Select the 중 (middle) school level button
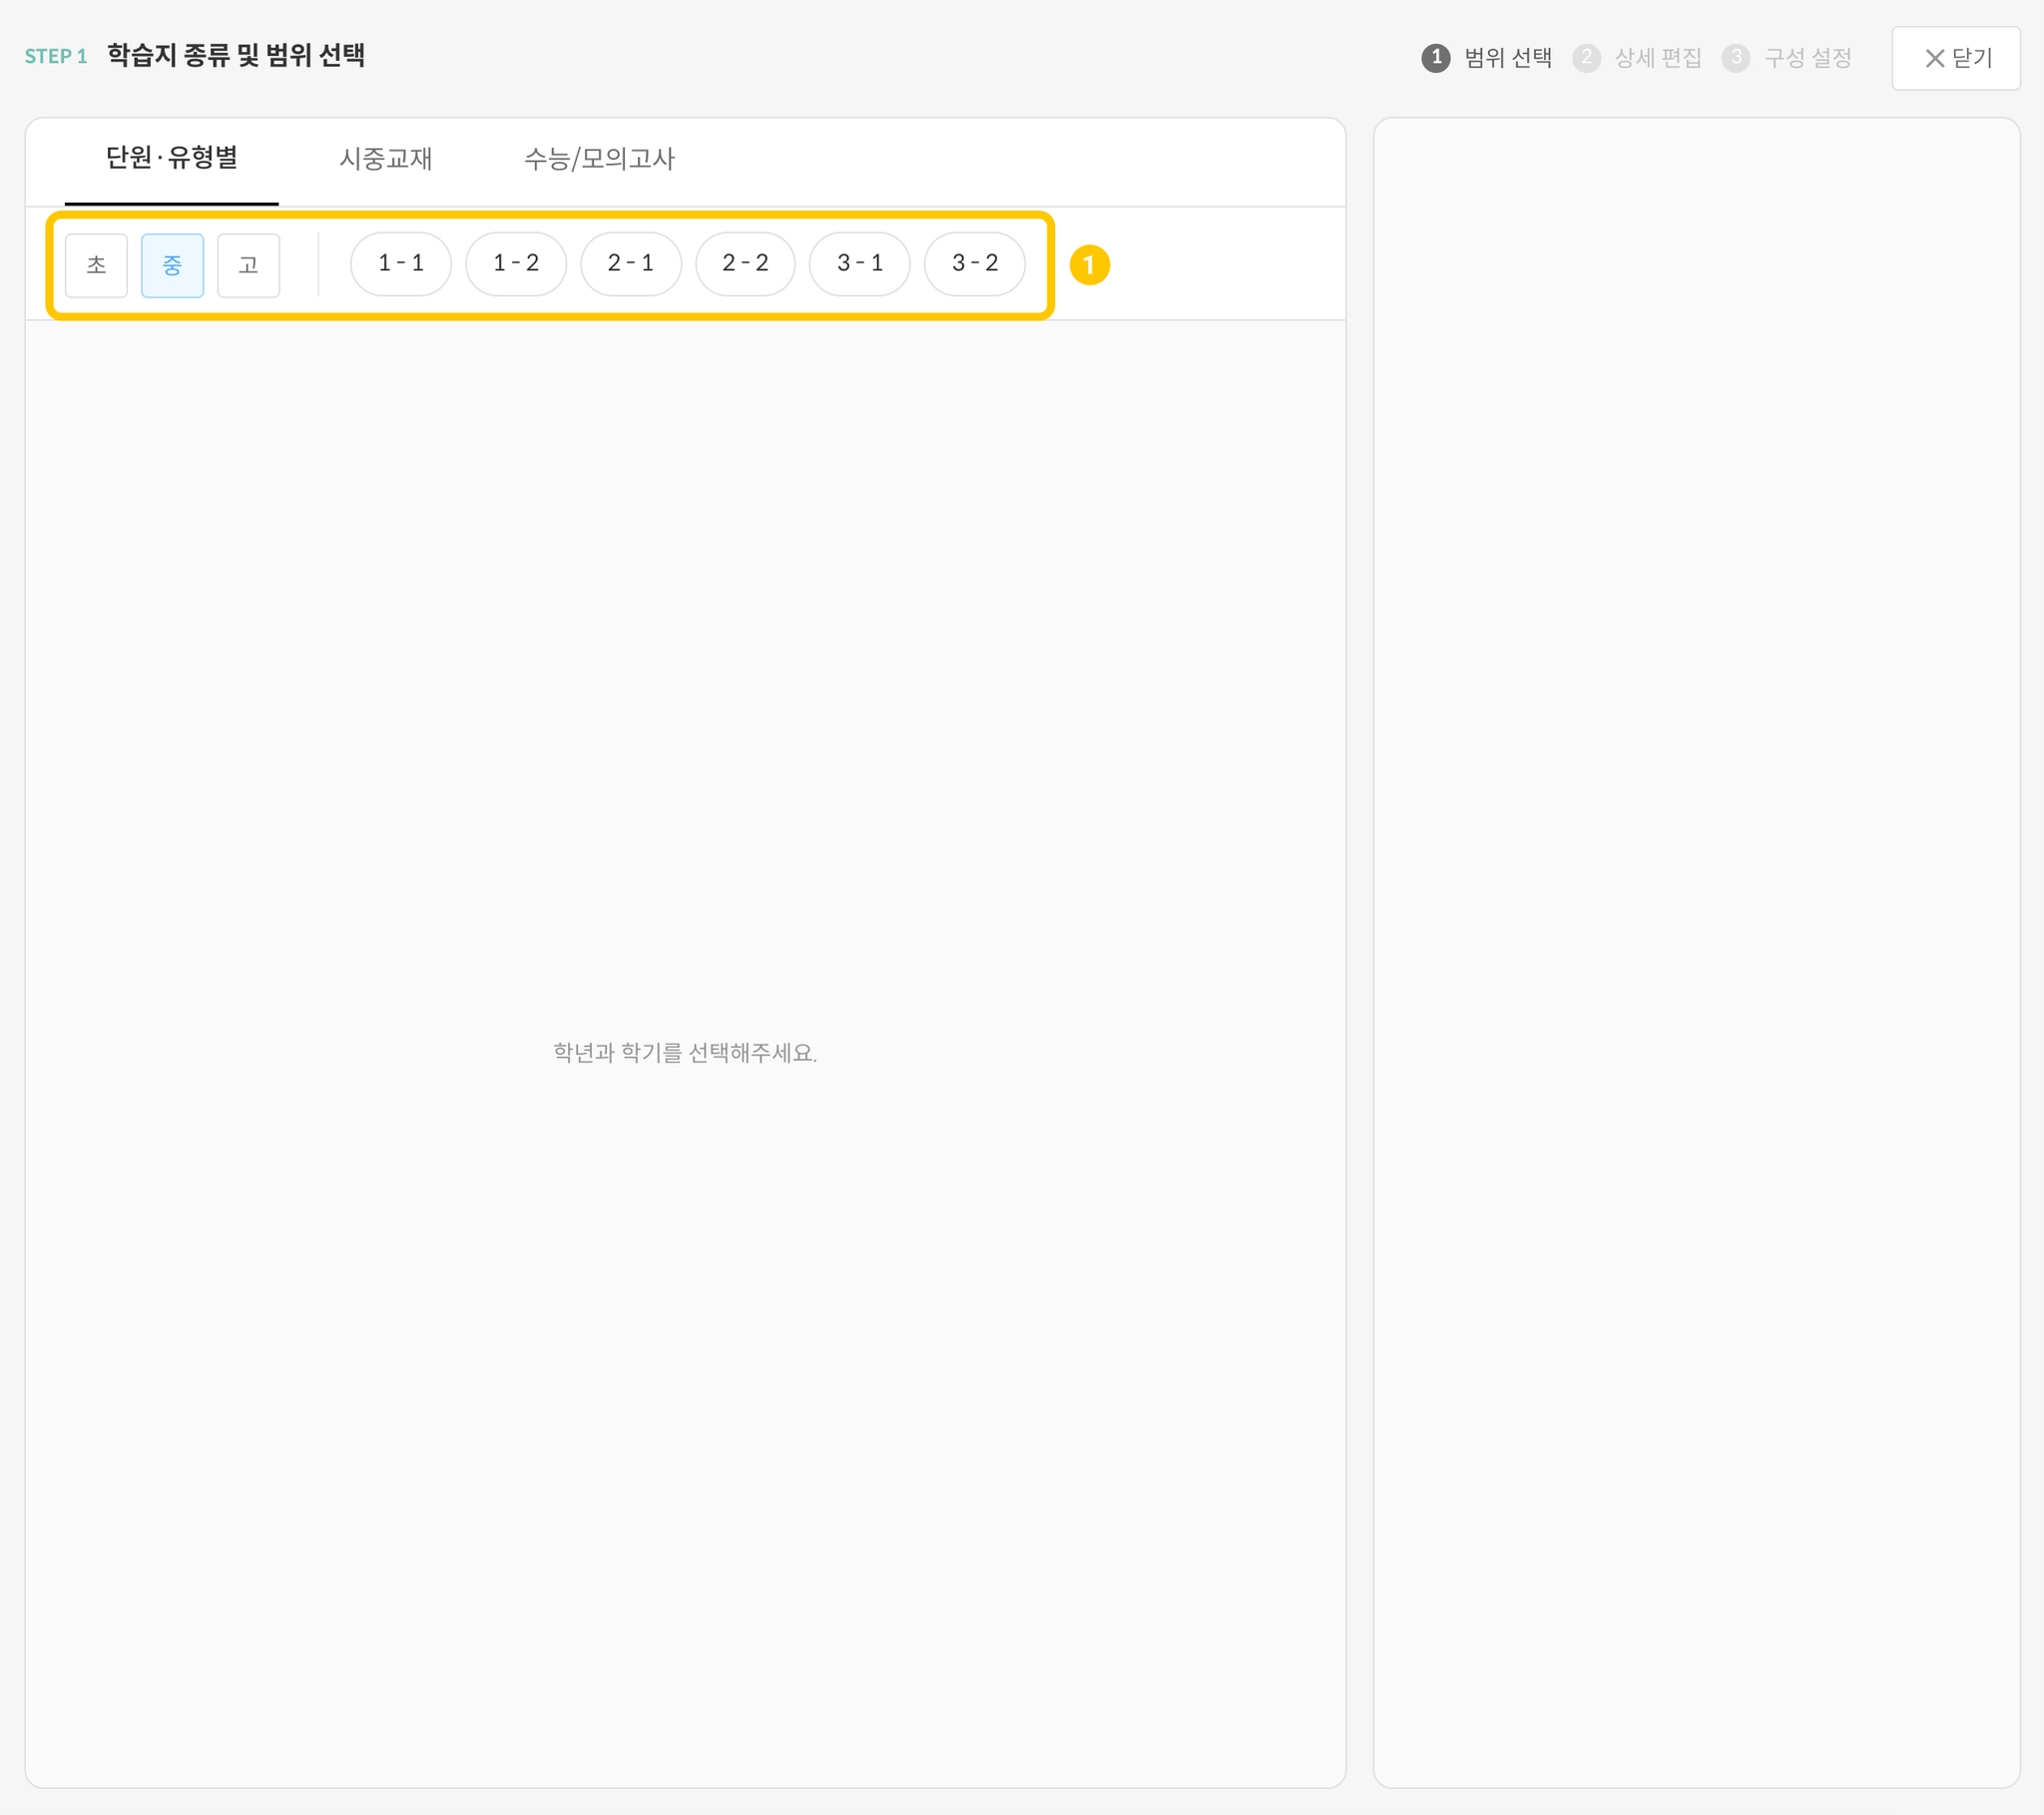This screenshot has height=1815, width=2044. click(172, 265)
